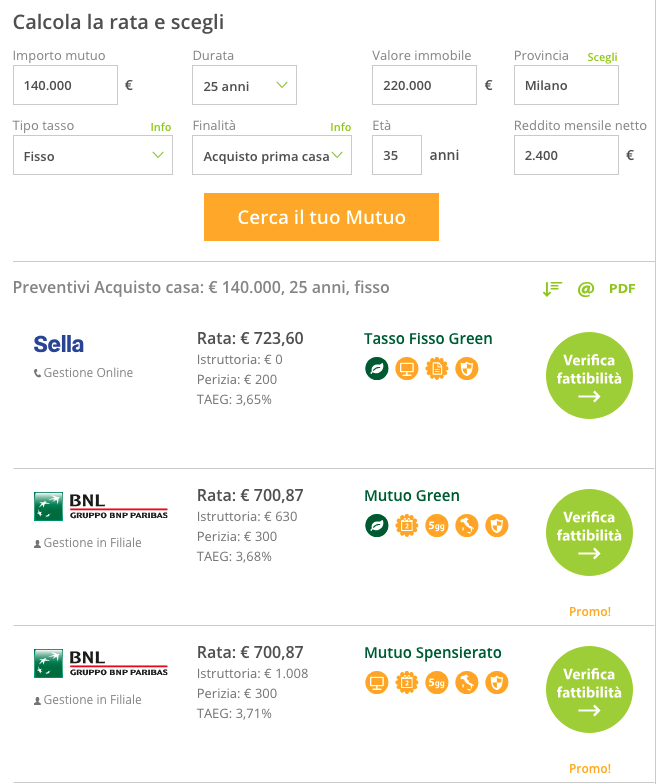Open the Durata dropdown showing 25 anni
This screenshot has width=656, height=784.
244,86
